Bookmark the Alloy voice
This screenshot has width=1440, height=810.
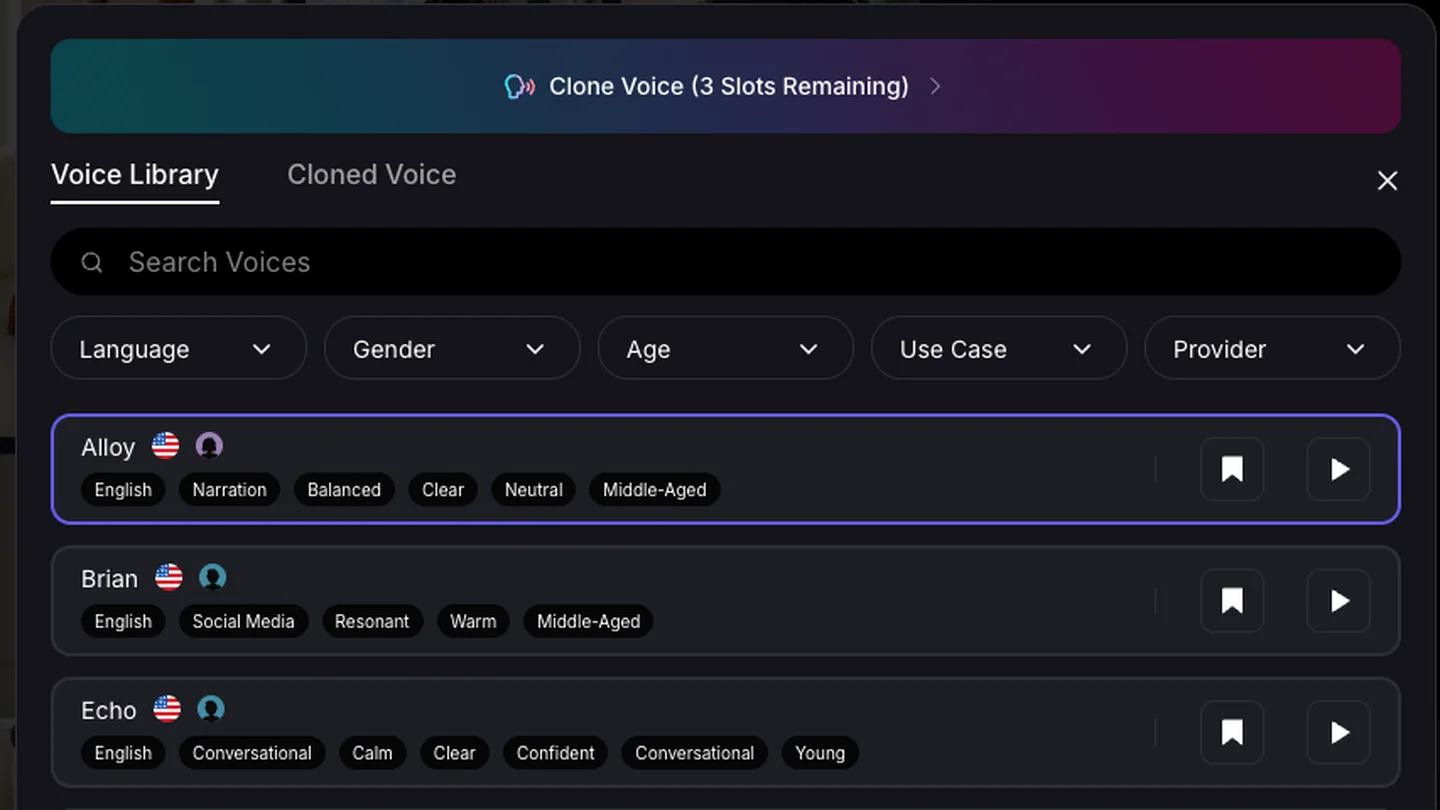1232,469
